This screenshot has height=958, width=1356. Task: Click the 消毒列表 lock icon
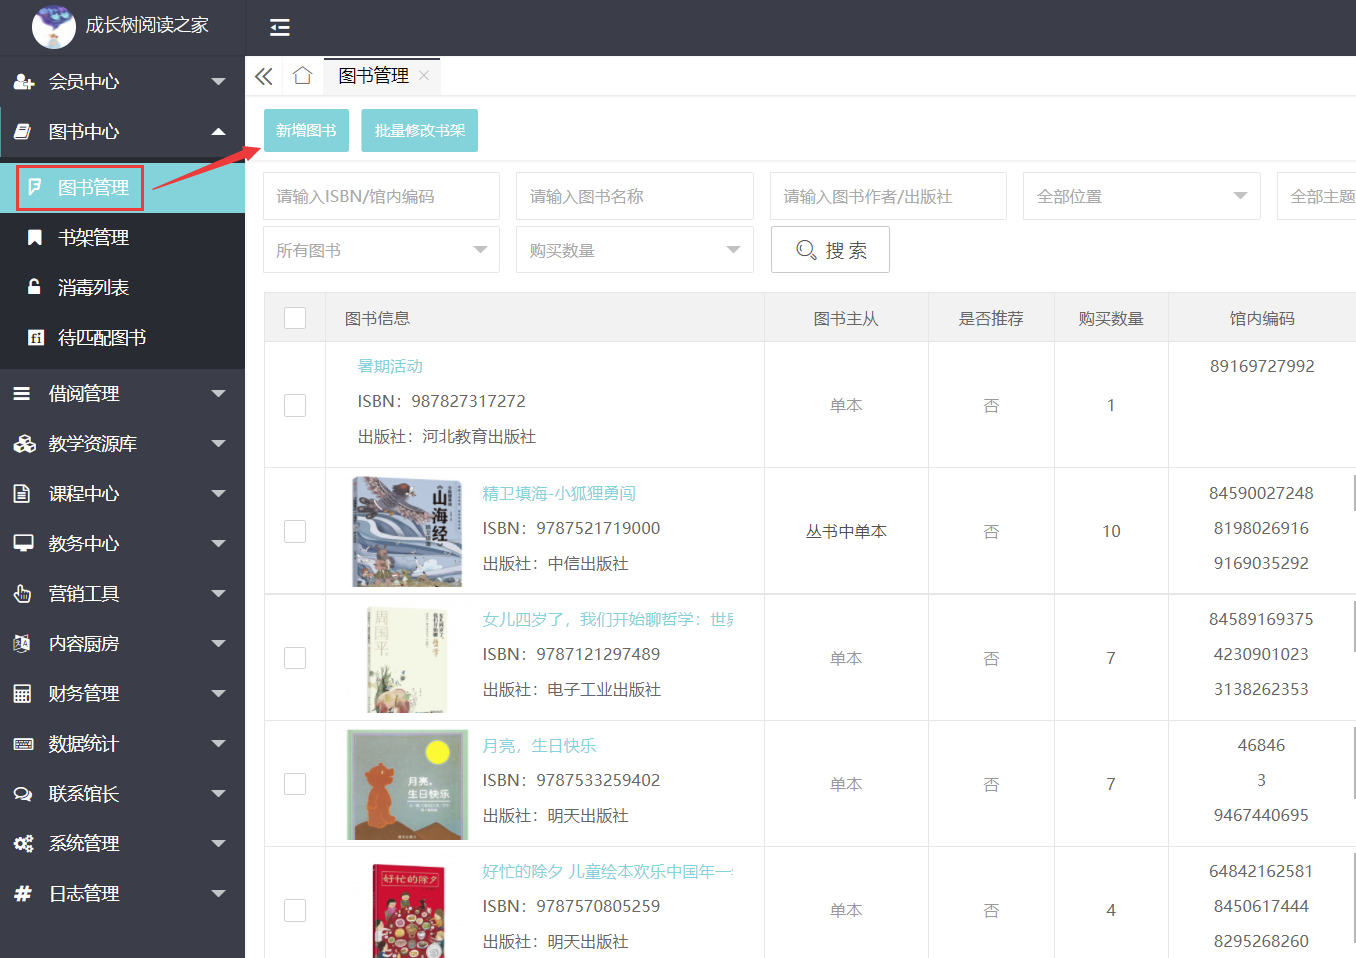tap(35, 287)
